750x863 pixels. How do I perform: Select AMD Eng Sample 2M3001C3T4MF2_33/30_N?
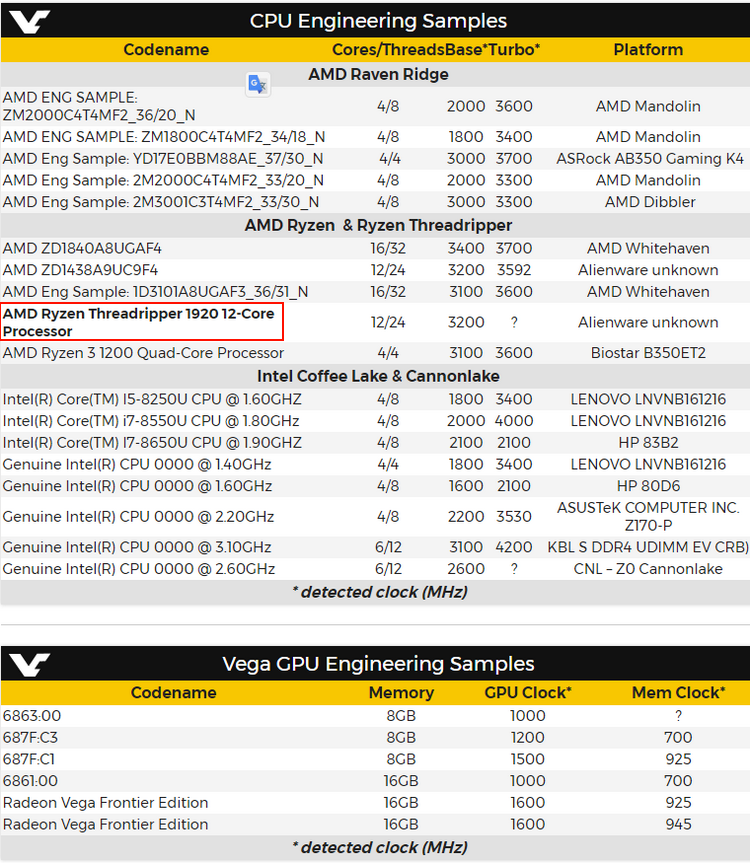161,202
